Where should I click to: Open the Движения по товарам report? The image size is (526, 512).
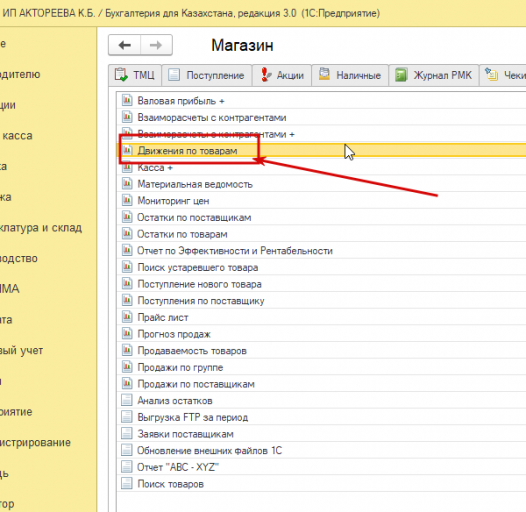coord(187,151)
